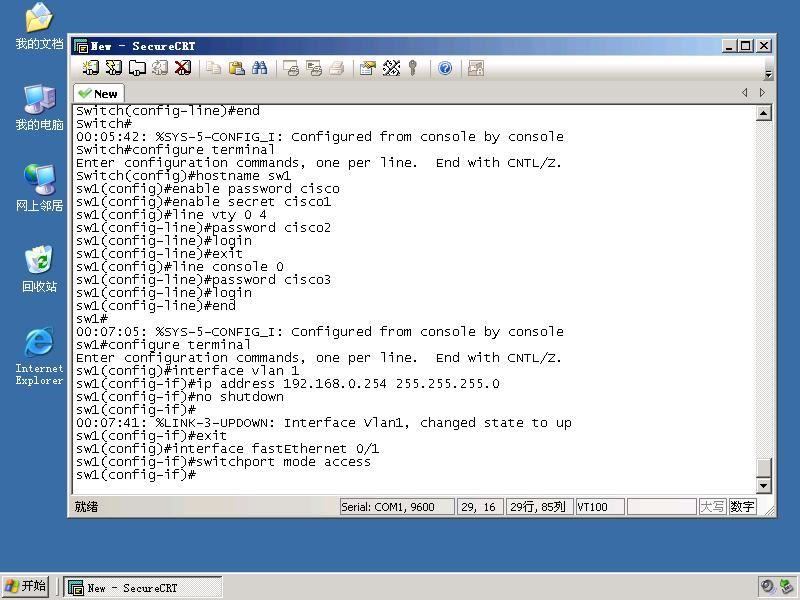The height and width of the screenshot is (600, 800).
Task: Click the 'Interface Vlan1, changed state to up' line
Action: 324,423
